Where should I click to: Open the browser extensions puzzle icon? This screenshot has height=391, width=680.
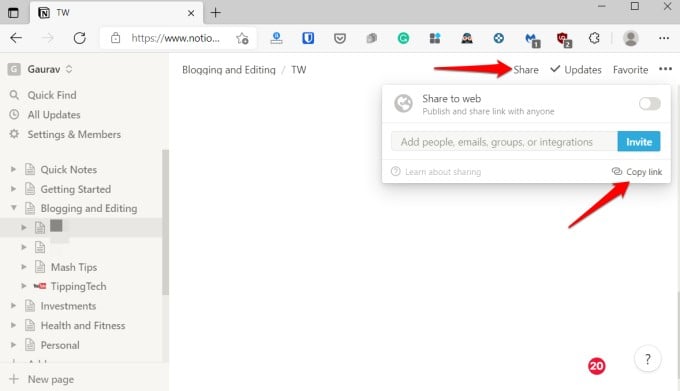coord(594,38)
